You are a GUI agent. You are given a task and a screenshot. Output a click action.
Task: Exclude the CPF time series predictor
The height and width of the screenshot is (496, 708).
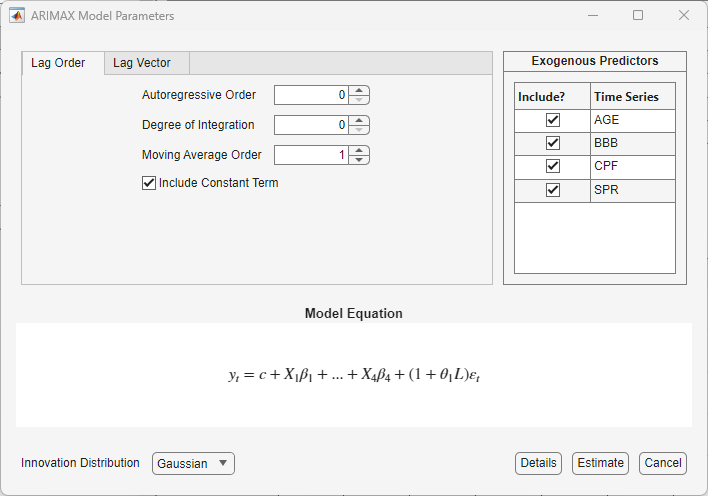pos(552,166)
